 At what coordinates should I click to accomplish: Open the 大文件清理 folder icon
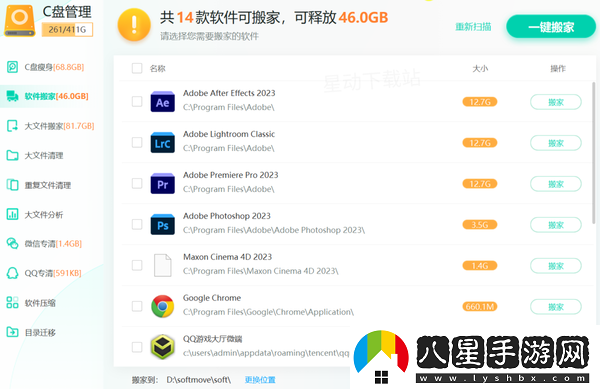[x=12, y=155]
